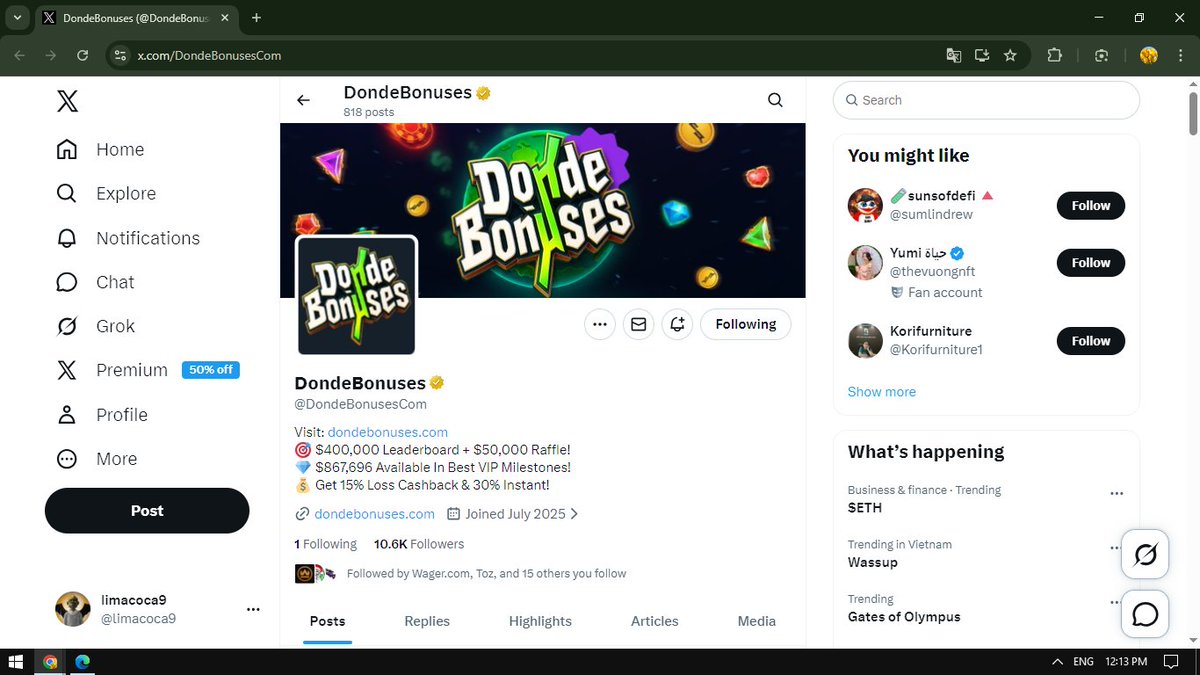Viewport: 1200px width, 675px height.
Task: Follow Yumi @thevuongnft
Action: click(x=1091, y=263)
